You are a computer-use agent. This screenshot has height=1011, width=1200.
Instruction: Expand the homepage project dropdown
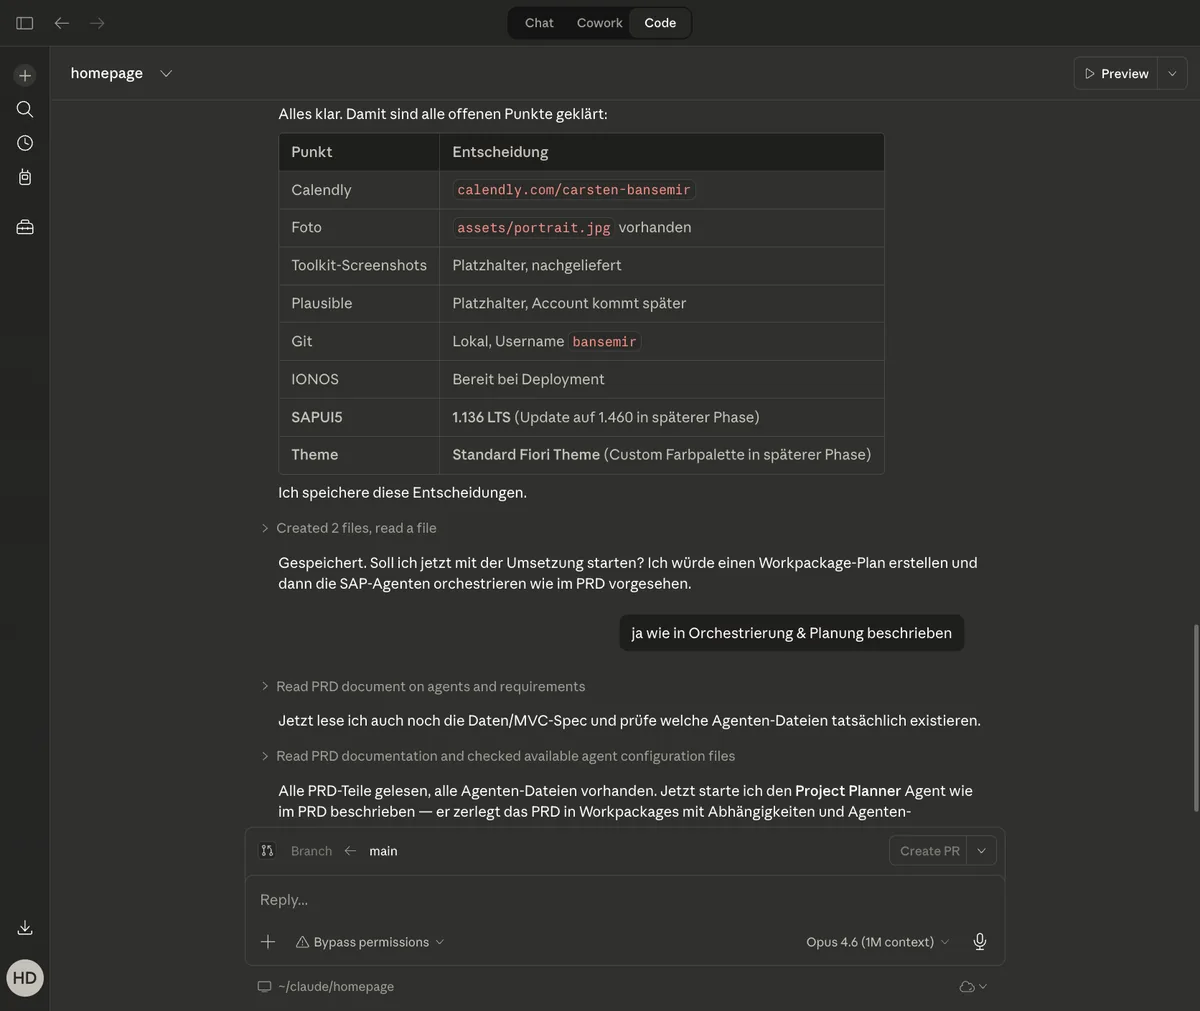(x=166, y=74)
